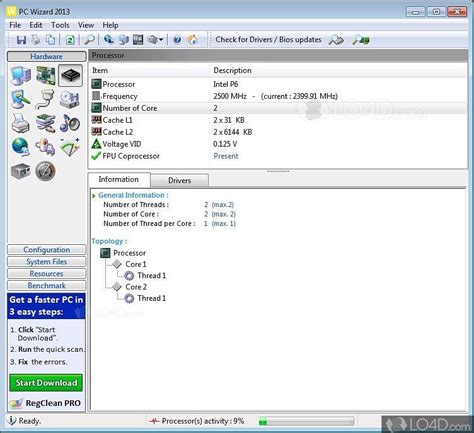Click the globe-with-monitor toolbar icon

(x=109, y=40)
